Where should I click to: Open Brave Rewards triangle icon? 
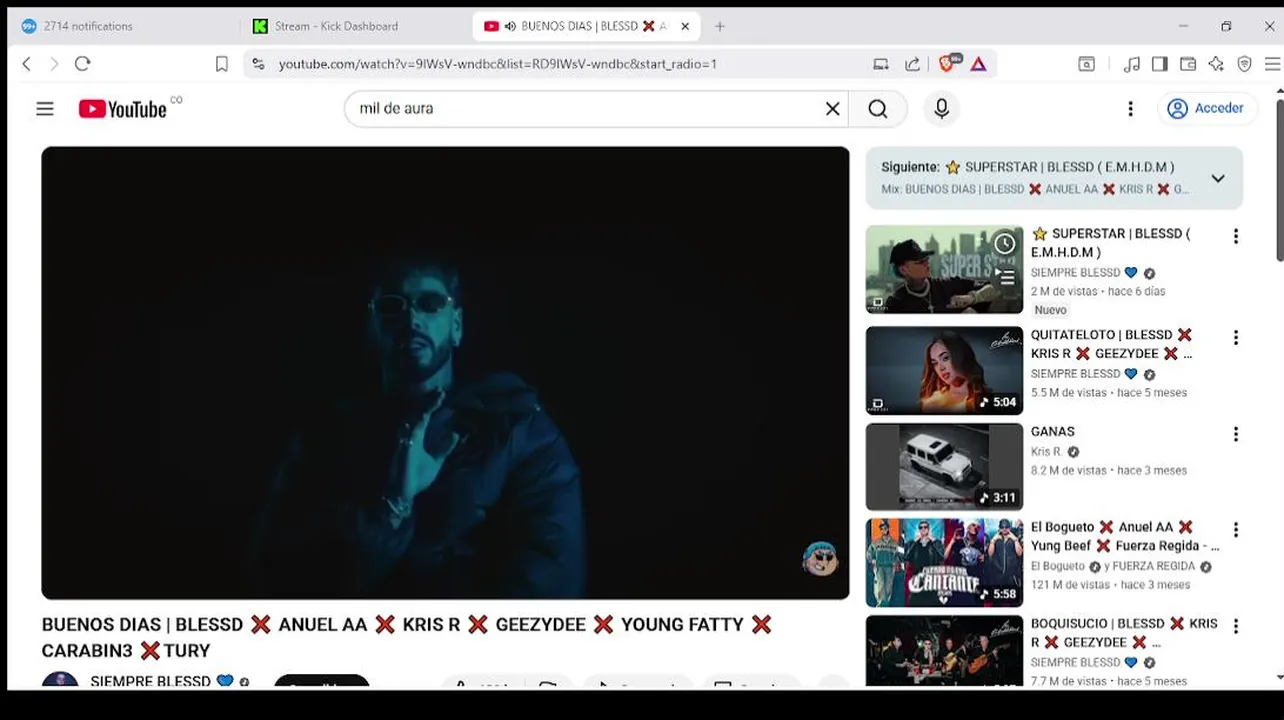(978, 64)
